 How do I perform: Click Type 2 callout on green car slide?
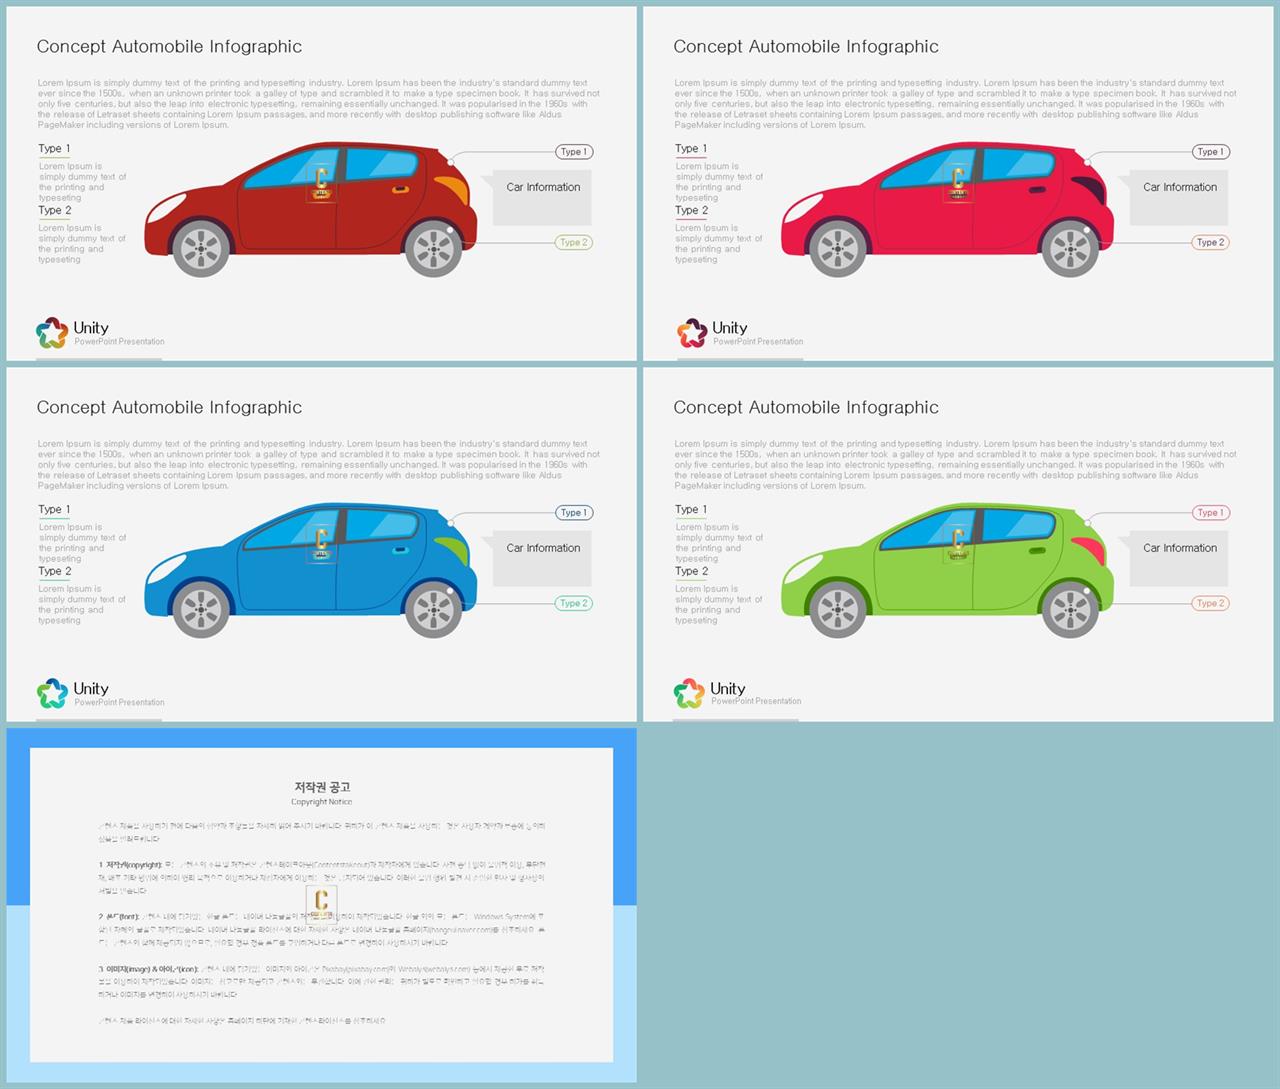click(1211, 603)
